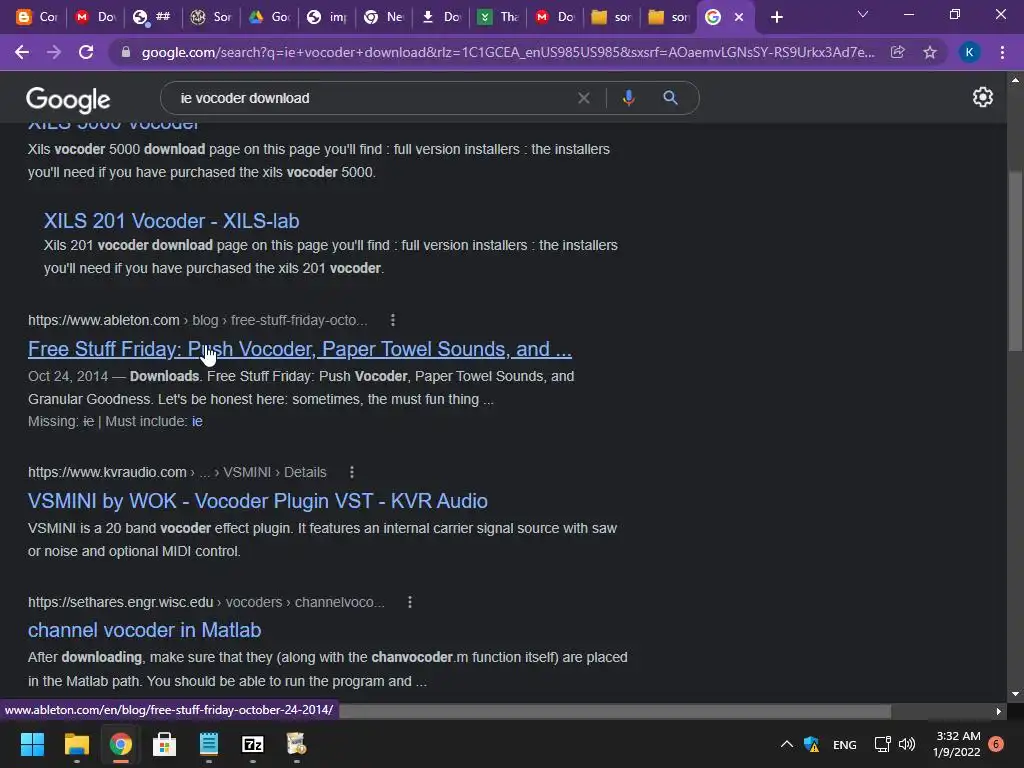Screen dimensions: 1024x768
Task: Open a new browser tab
Action: [x=776, y=17]
